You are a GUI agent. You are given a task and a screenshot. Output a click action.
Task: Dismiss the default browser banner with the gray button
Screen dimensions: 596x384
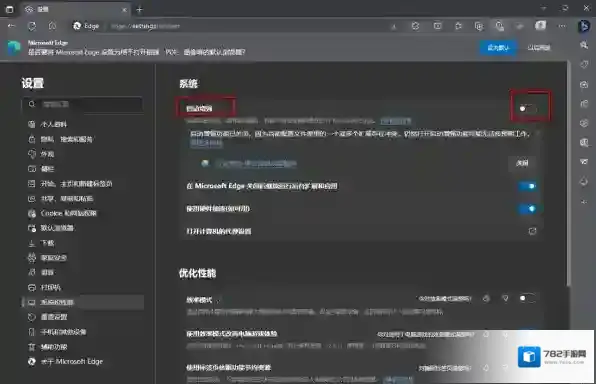tap(539, 48)
